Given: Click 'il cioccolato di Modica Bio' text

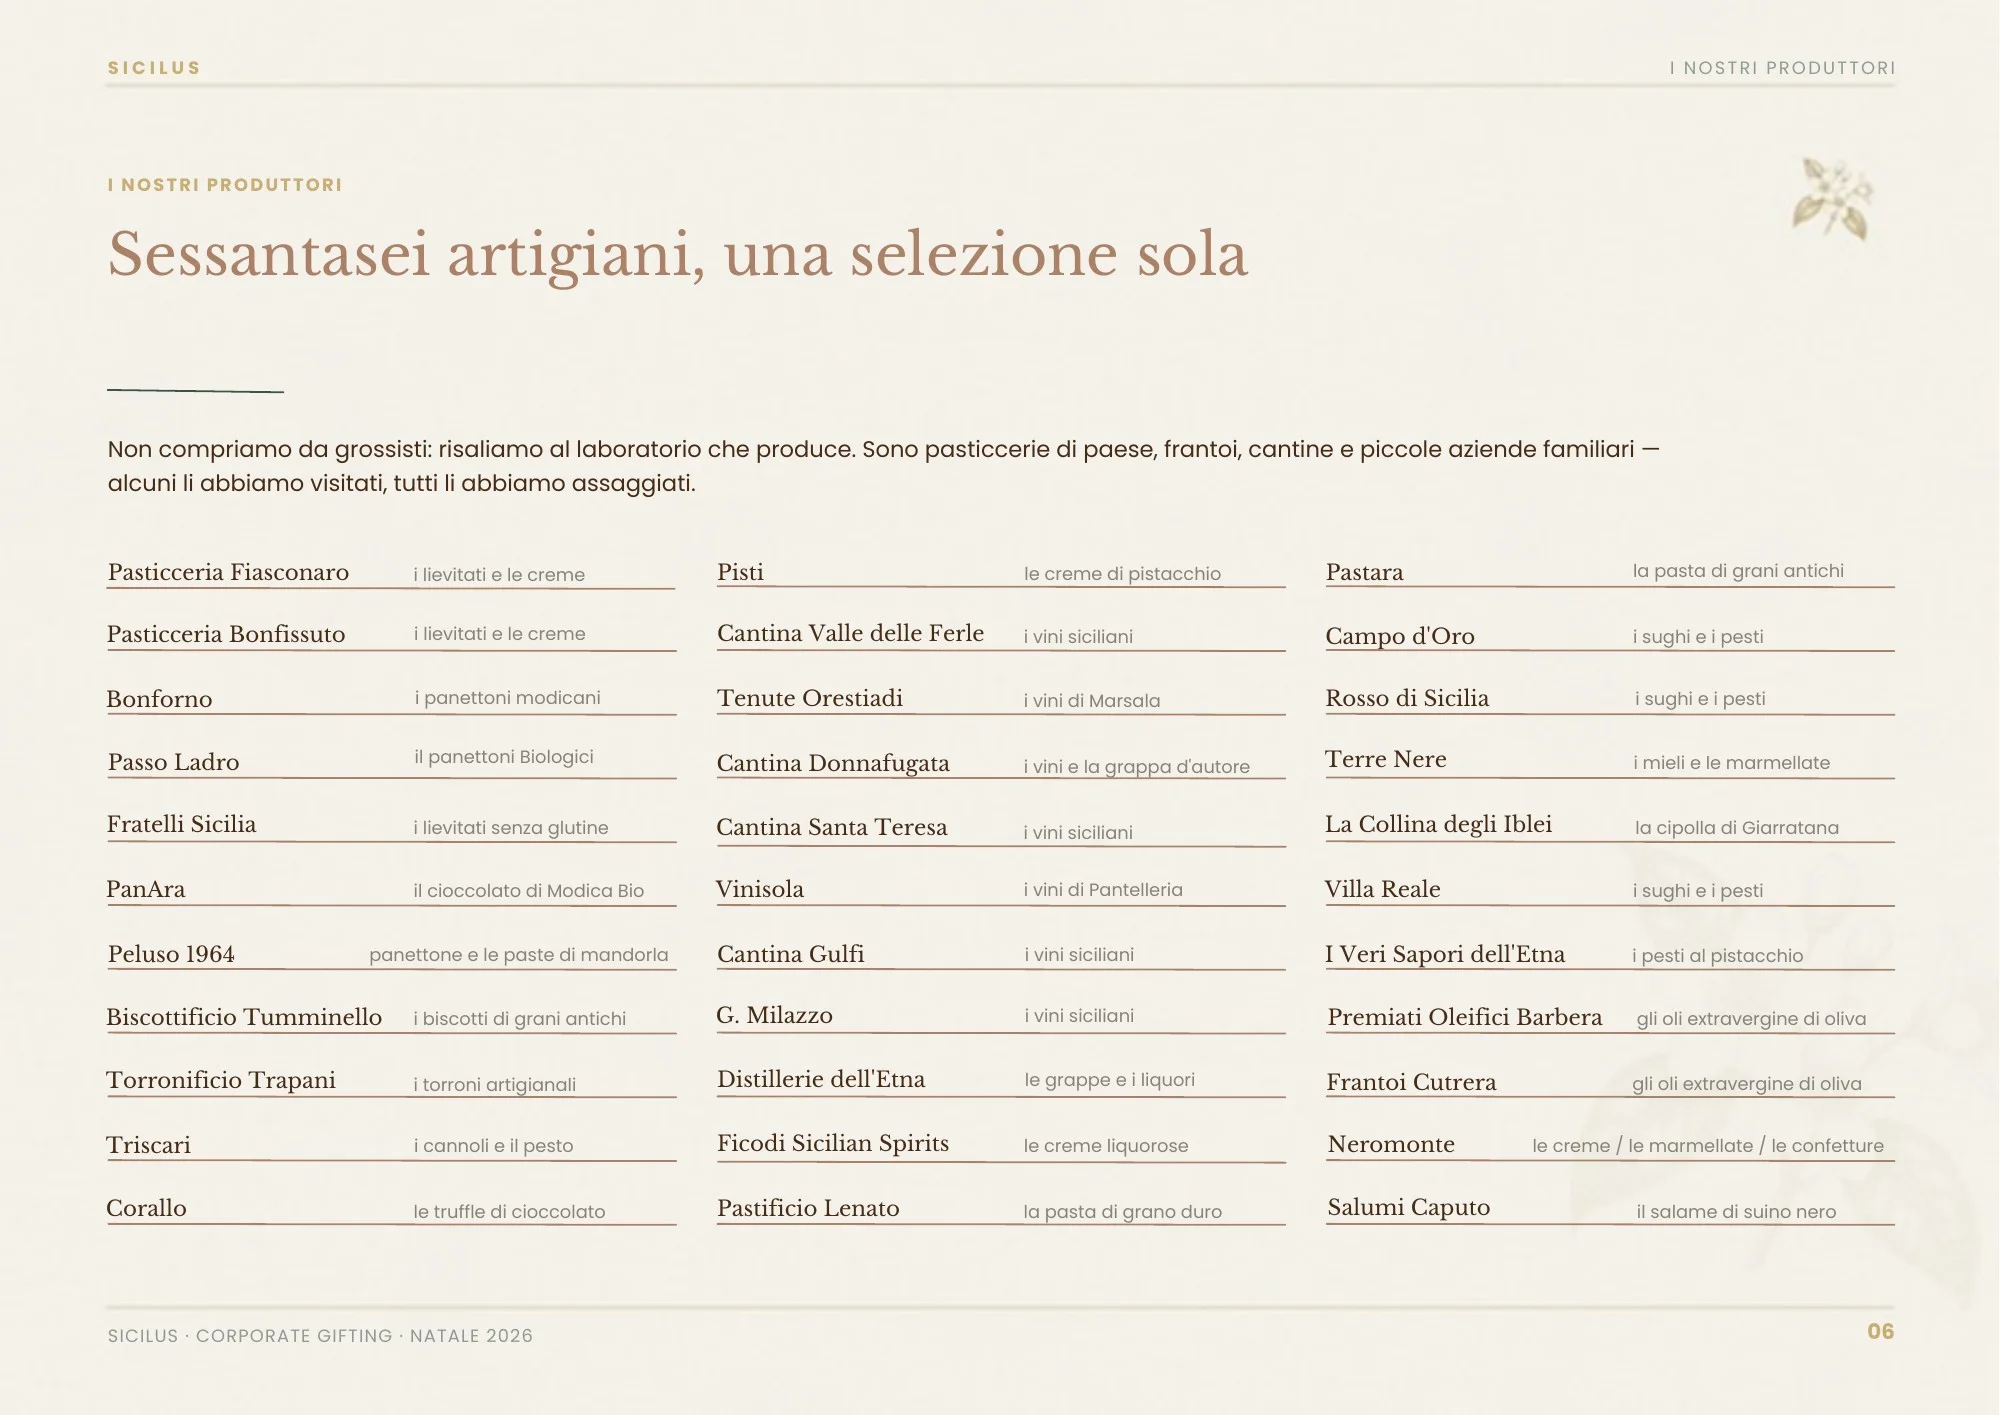Looking at the screenshot, I should click(529, 890).
